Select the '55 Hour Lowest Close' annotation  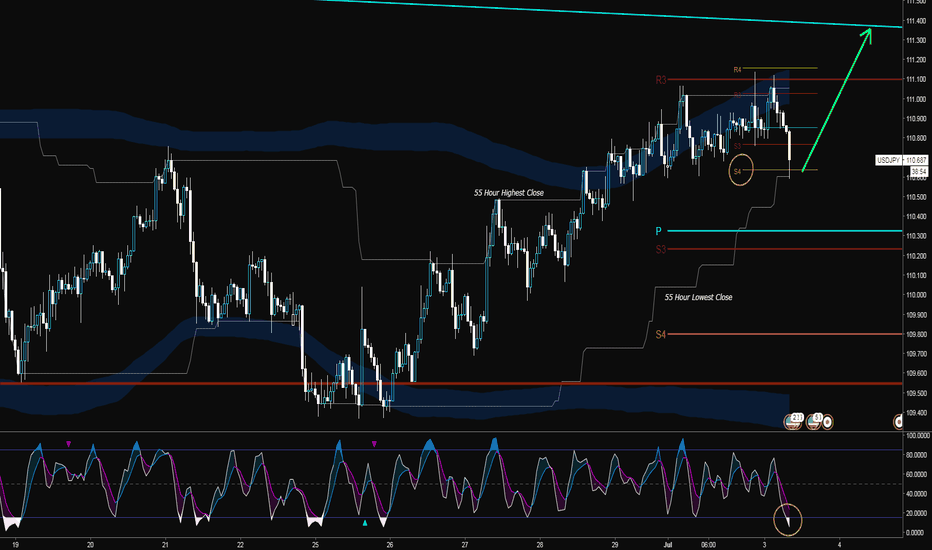click(698, 297)
